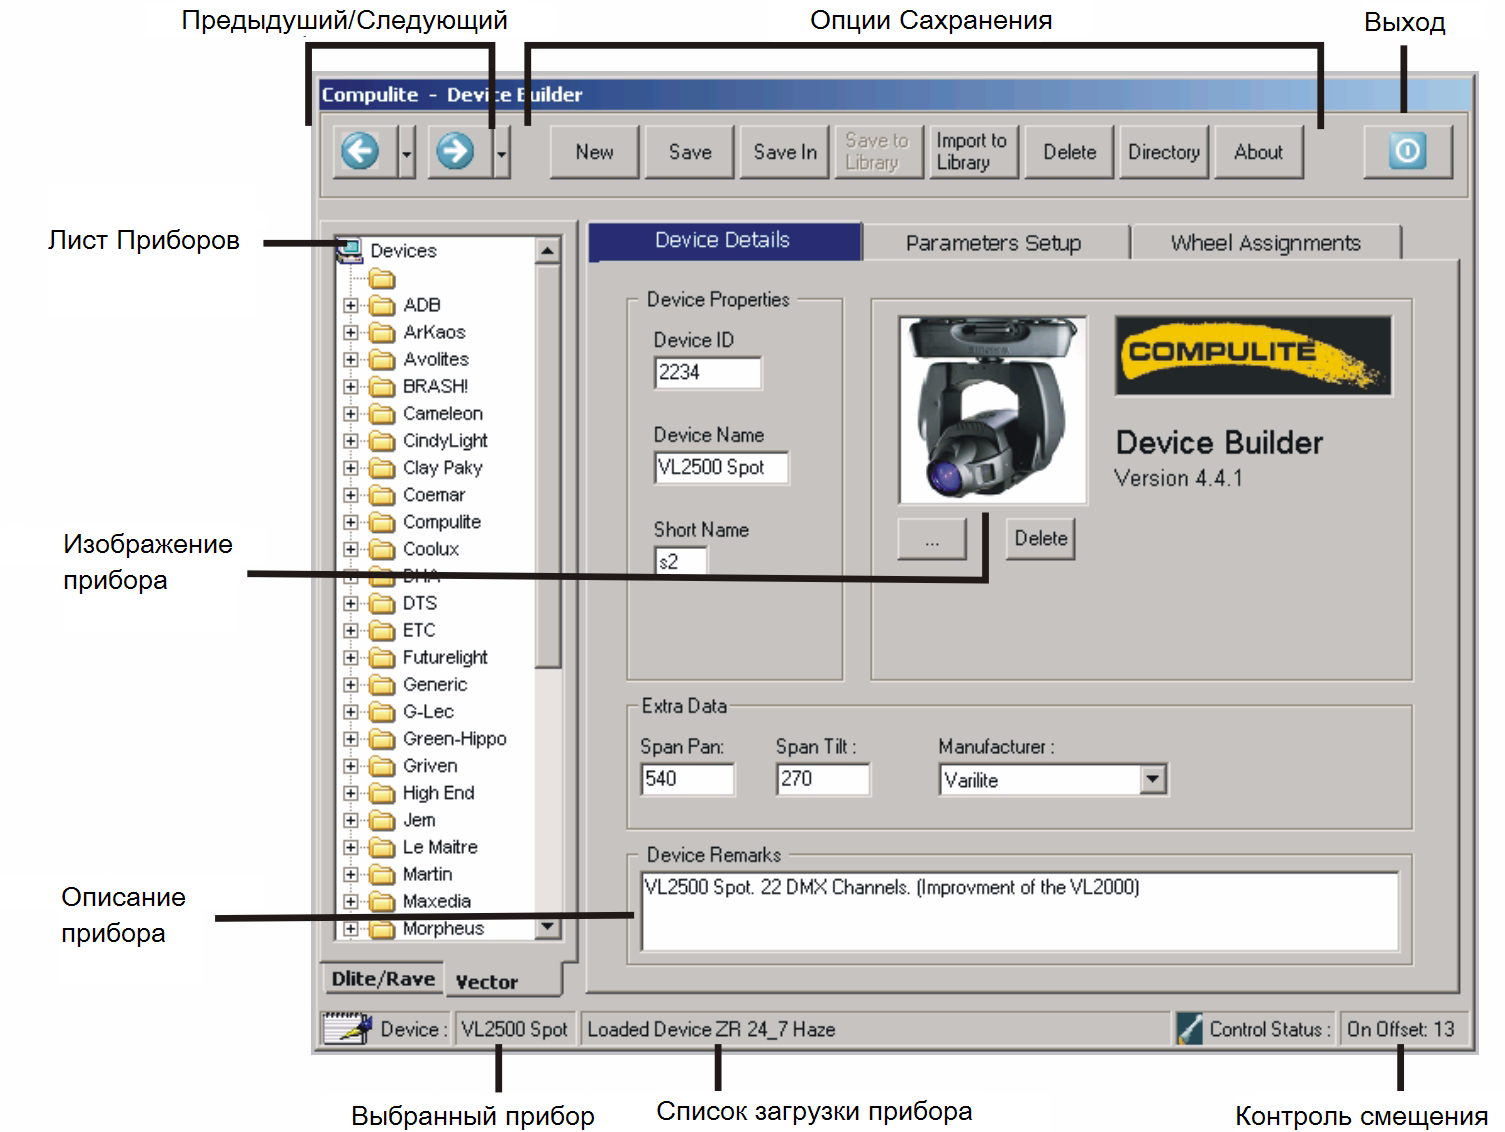Expand the Avolites folder
Screen dimensions: 1505x1132
pyautogui.click(x=351, y=359)
